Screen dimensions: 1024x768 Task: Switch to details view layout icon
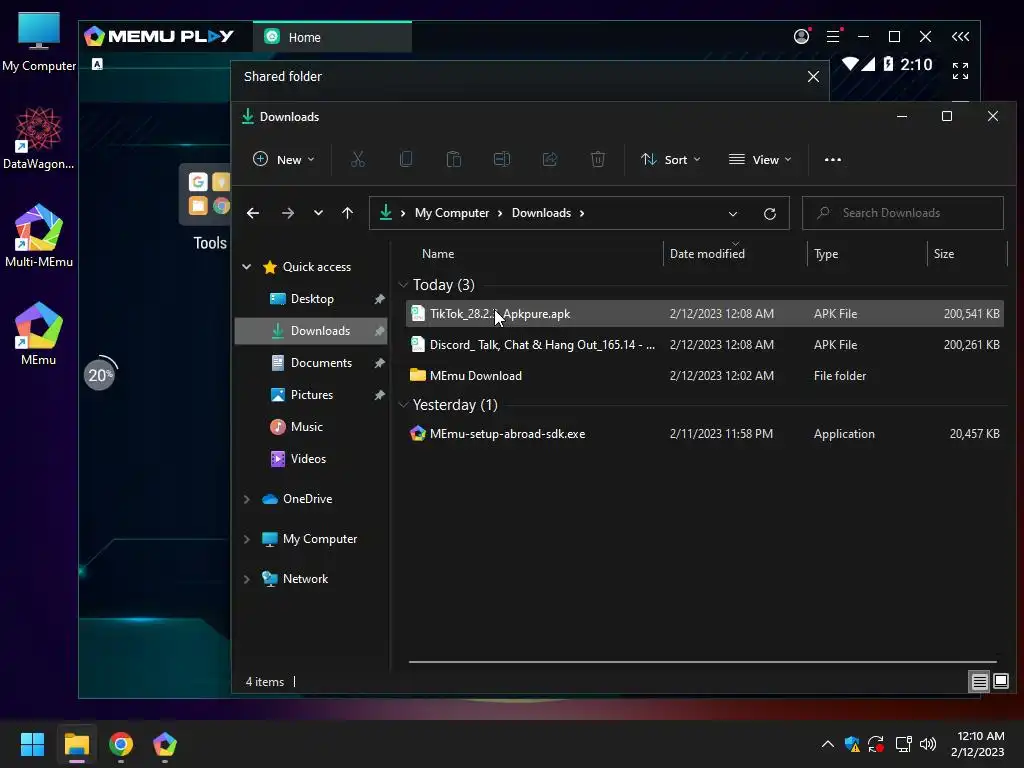click(980, 682)
